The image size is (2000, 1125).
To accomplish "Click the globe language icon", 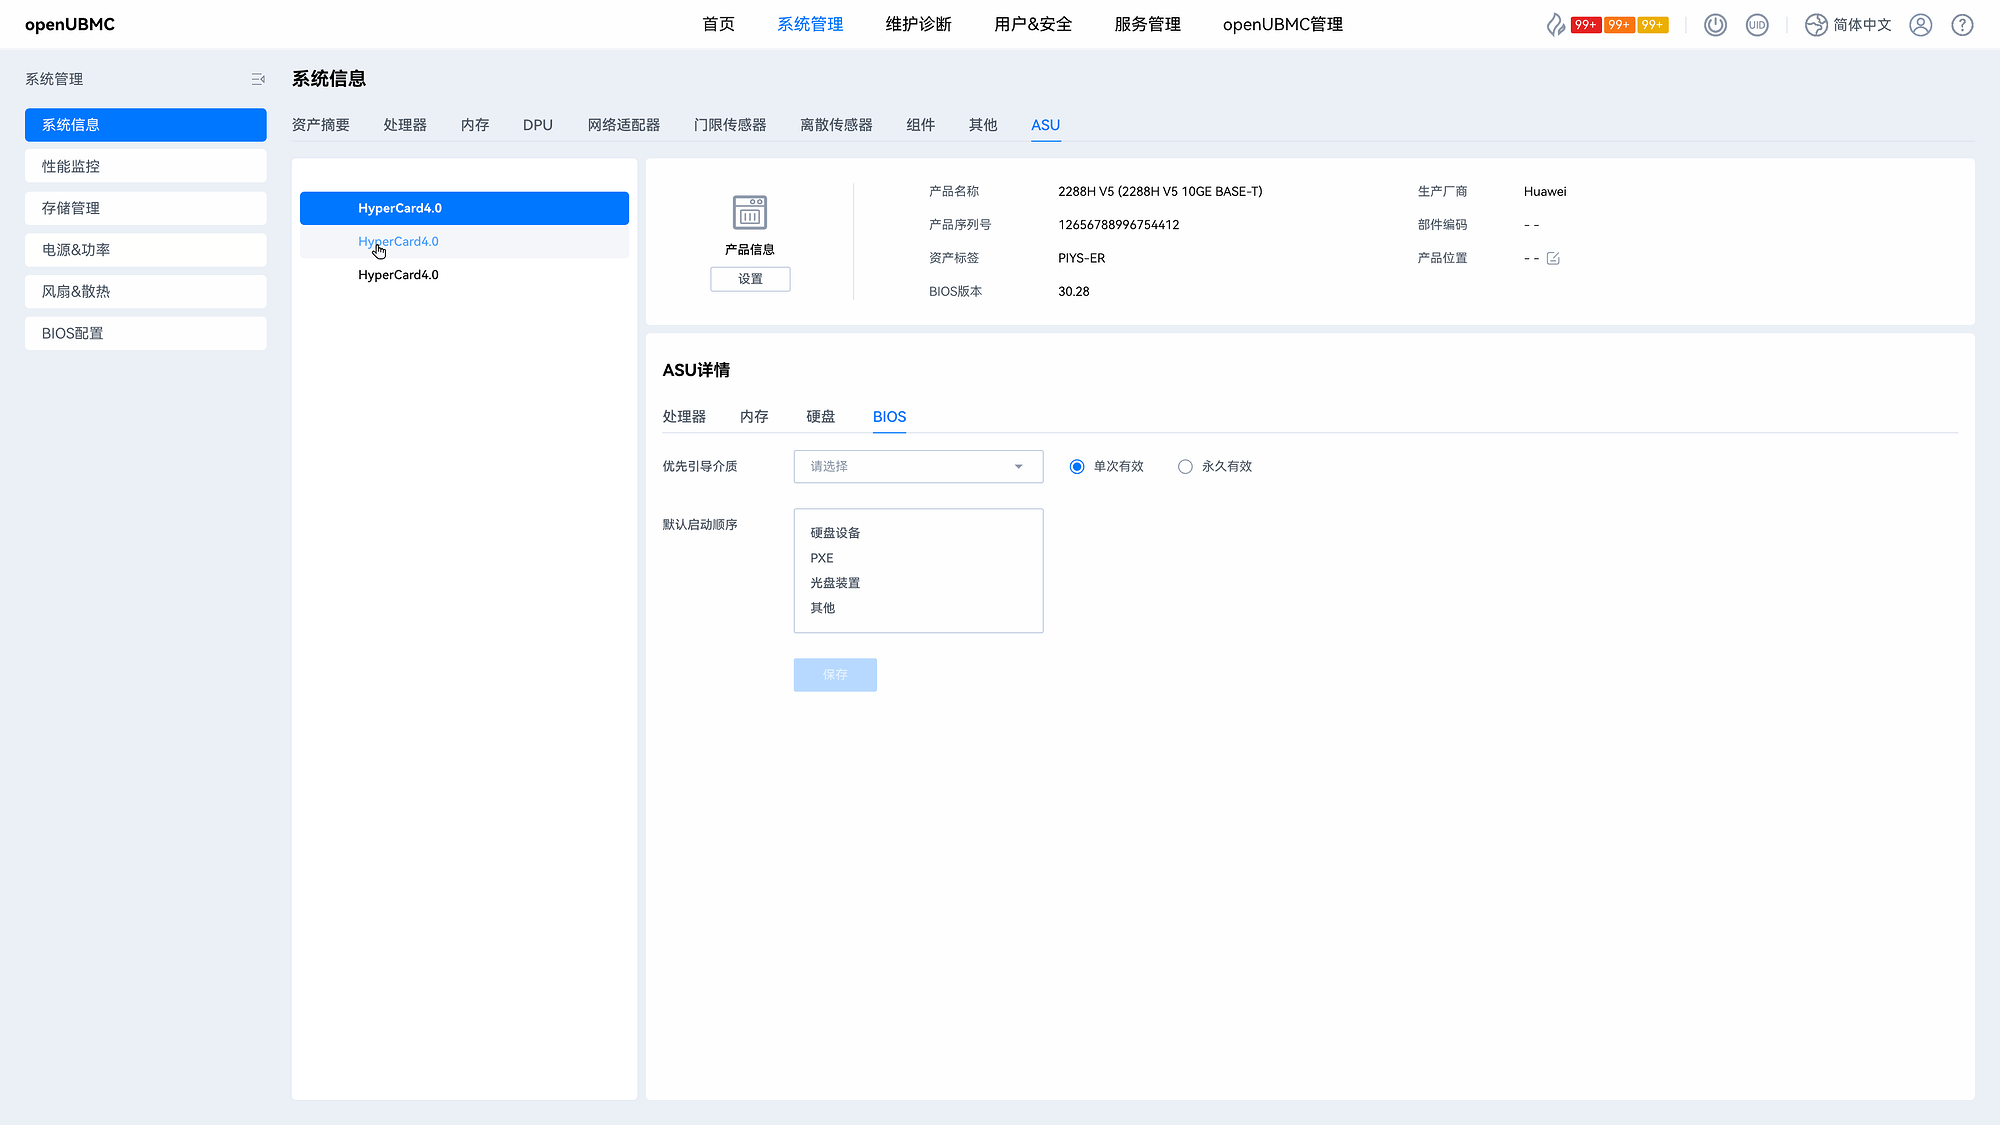I will pyautogui.click(x=1816, y=25).
